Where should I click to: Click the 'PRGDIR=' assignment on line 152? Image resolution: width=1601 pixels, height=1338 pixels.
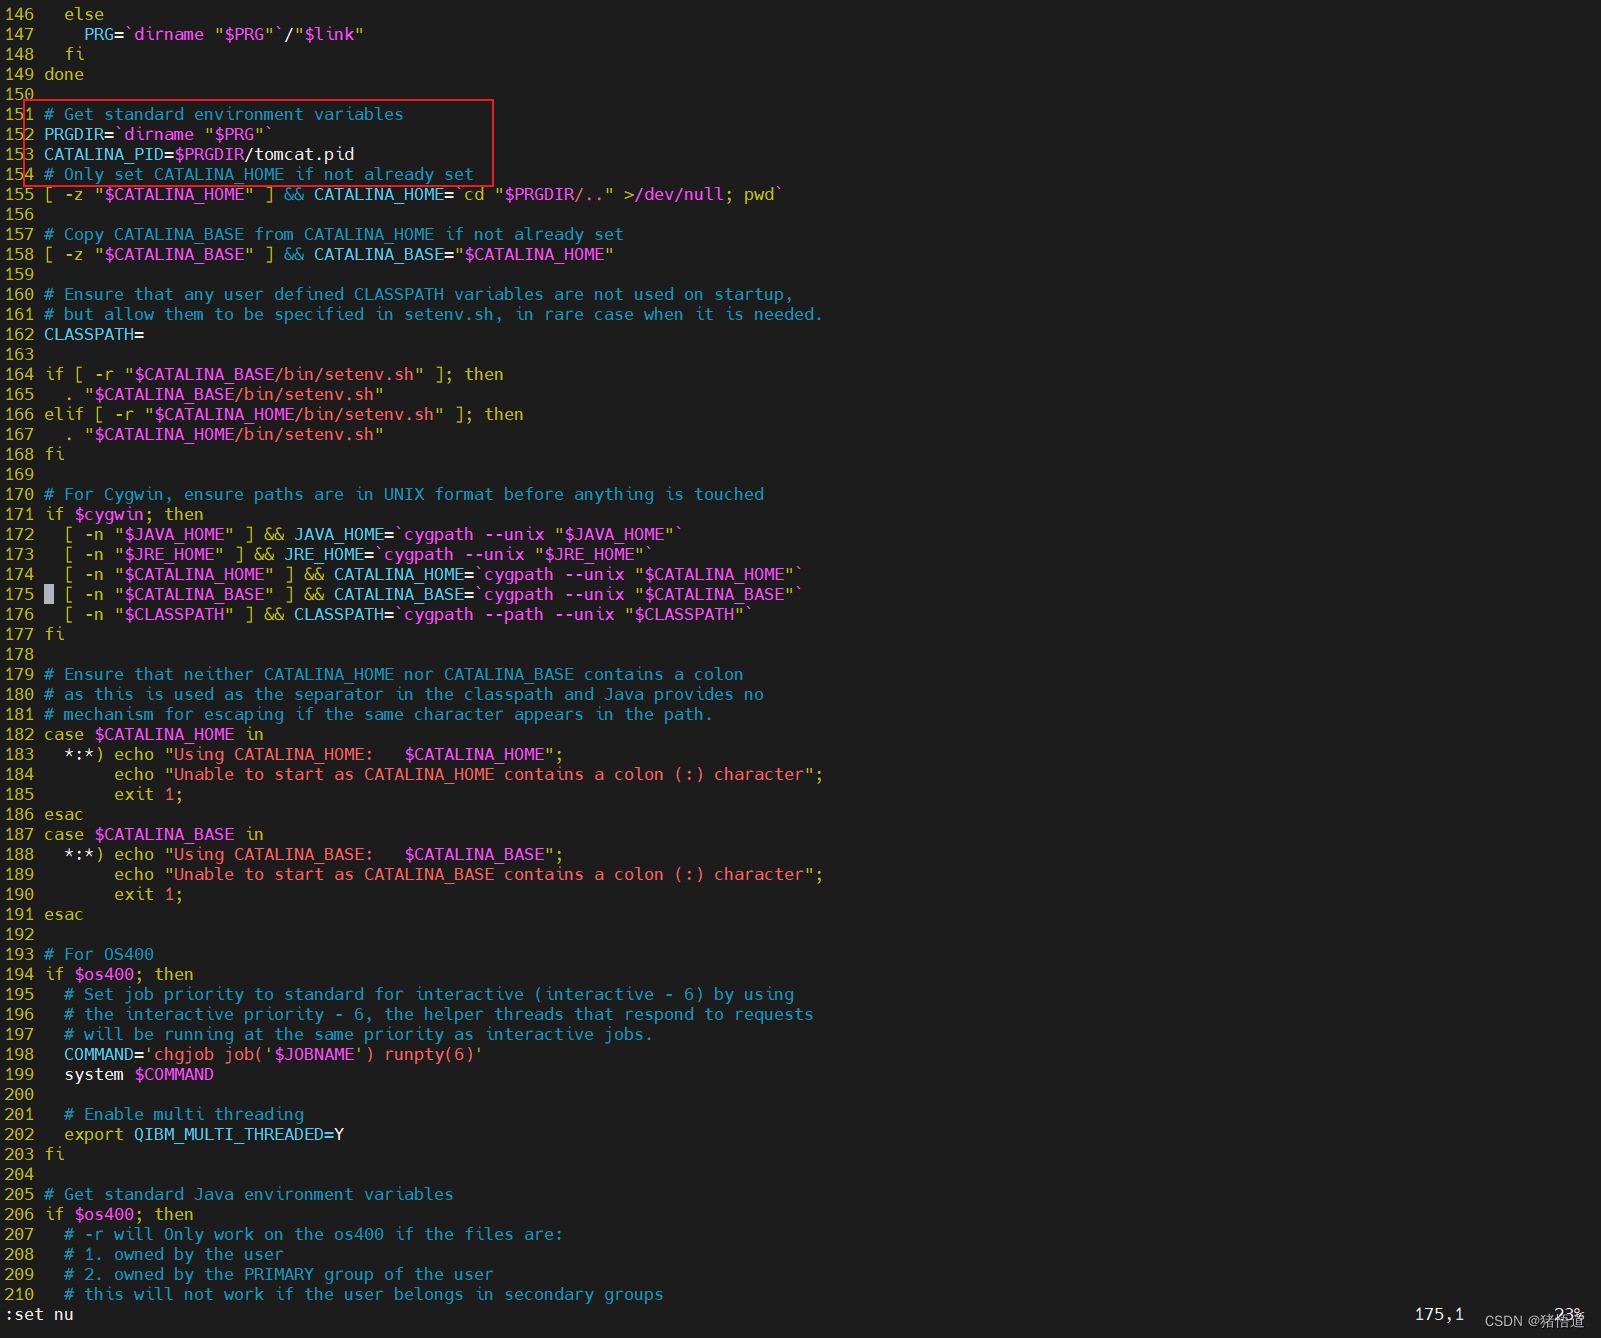pyautogui.click(x=79, y=134)
